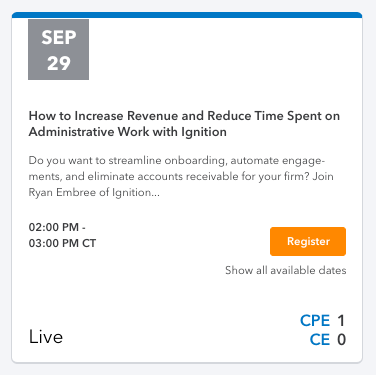Click the 29 day number in badge
376x375 pixels.
(59, 63)
